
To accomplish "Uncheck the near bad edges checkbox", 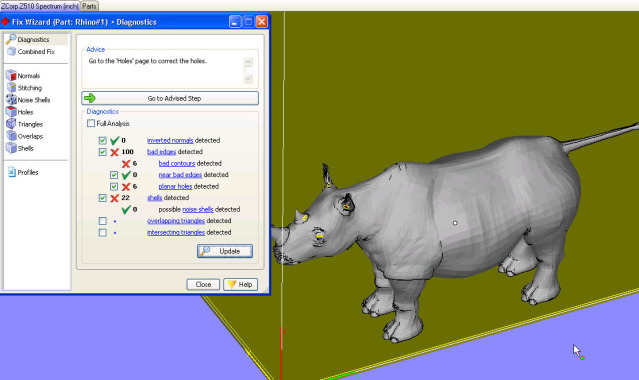I will click(114, 175).
